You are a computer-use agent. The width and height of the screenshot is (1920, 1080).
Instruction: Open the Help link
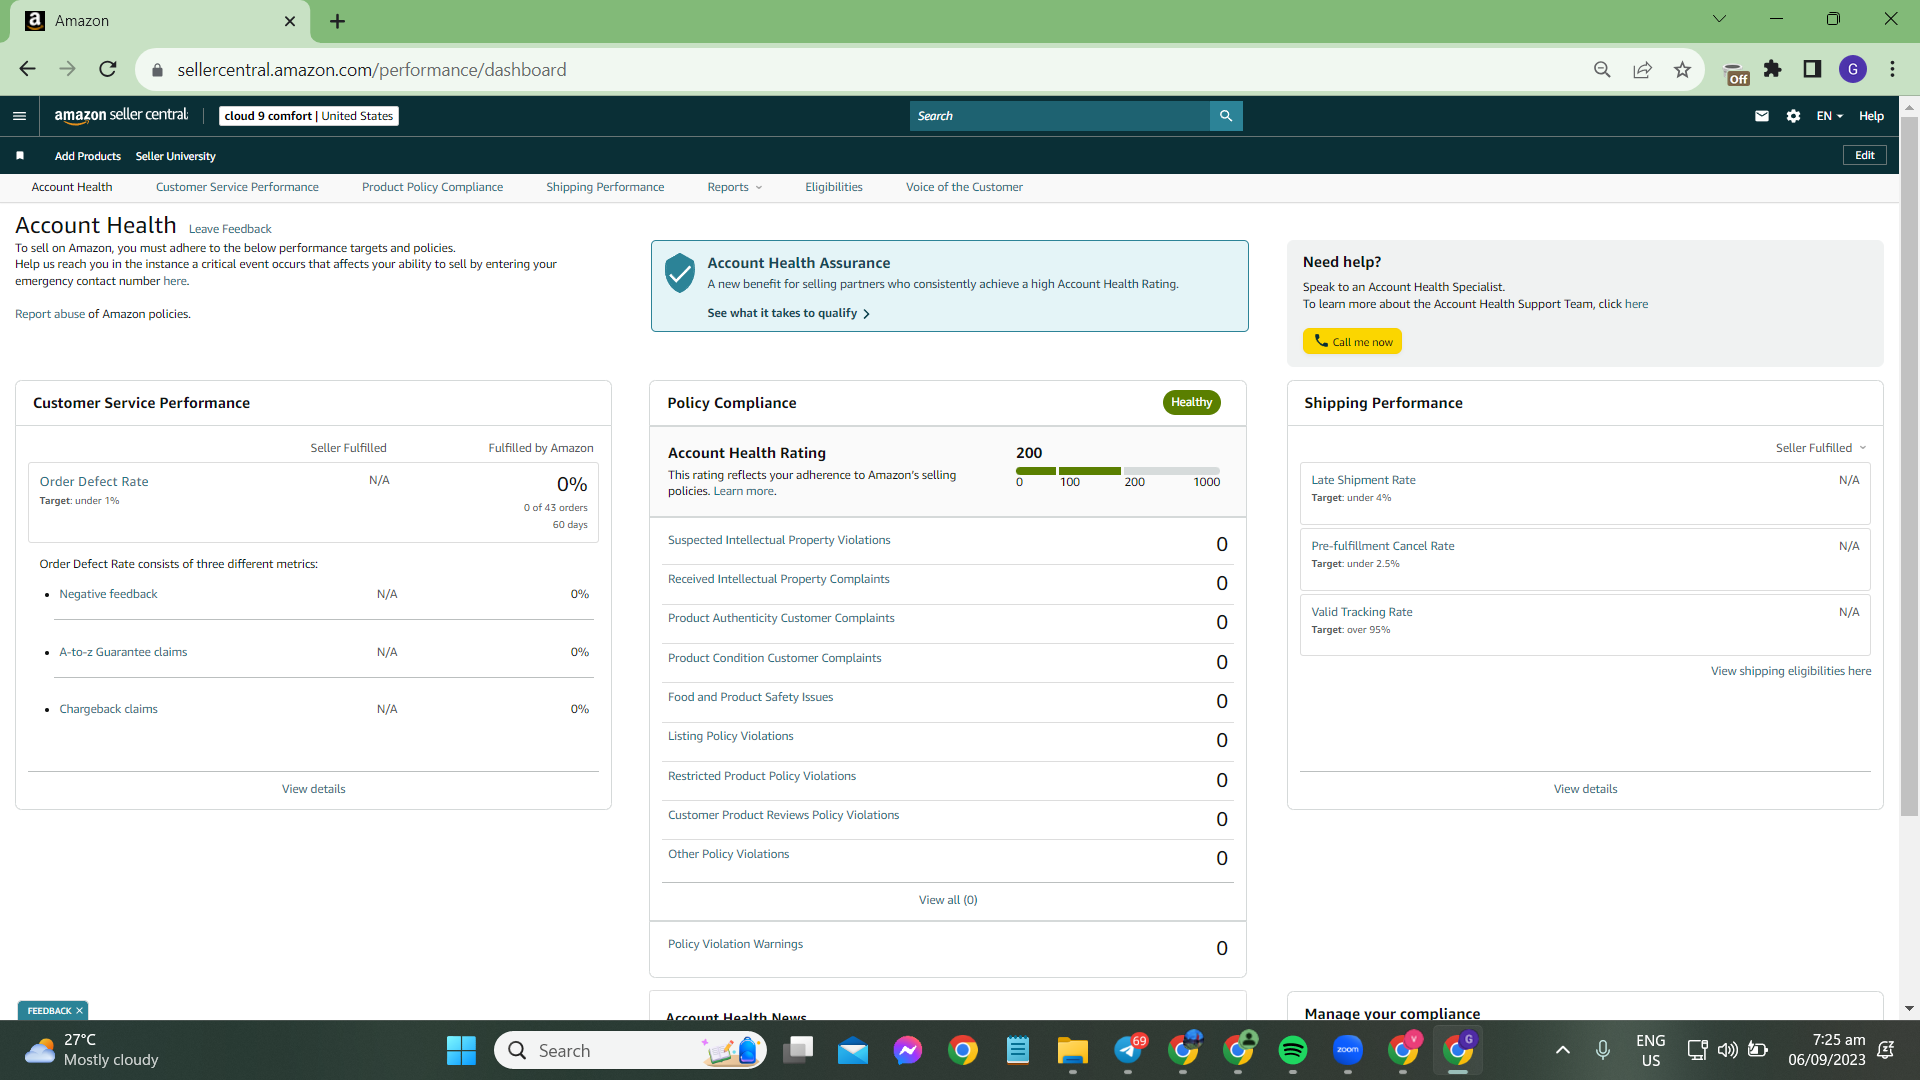[x=1871, y=116]
